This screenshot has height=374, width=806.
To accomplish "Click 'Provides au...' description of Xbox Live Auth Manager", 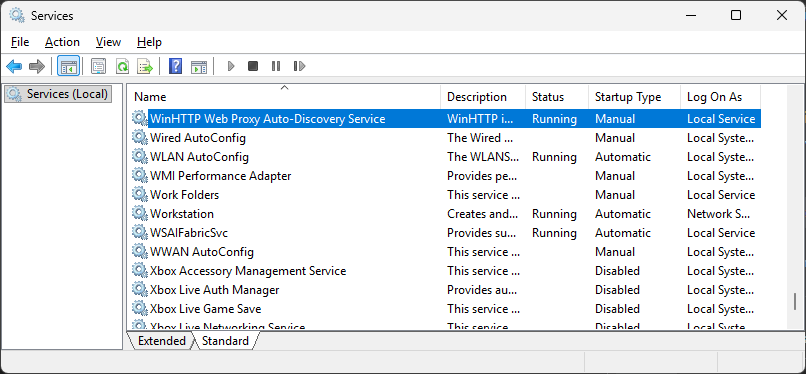I will pyautogui.click(x=482, y=290).
